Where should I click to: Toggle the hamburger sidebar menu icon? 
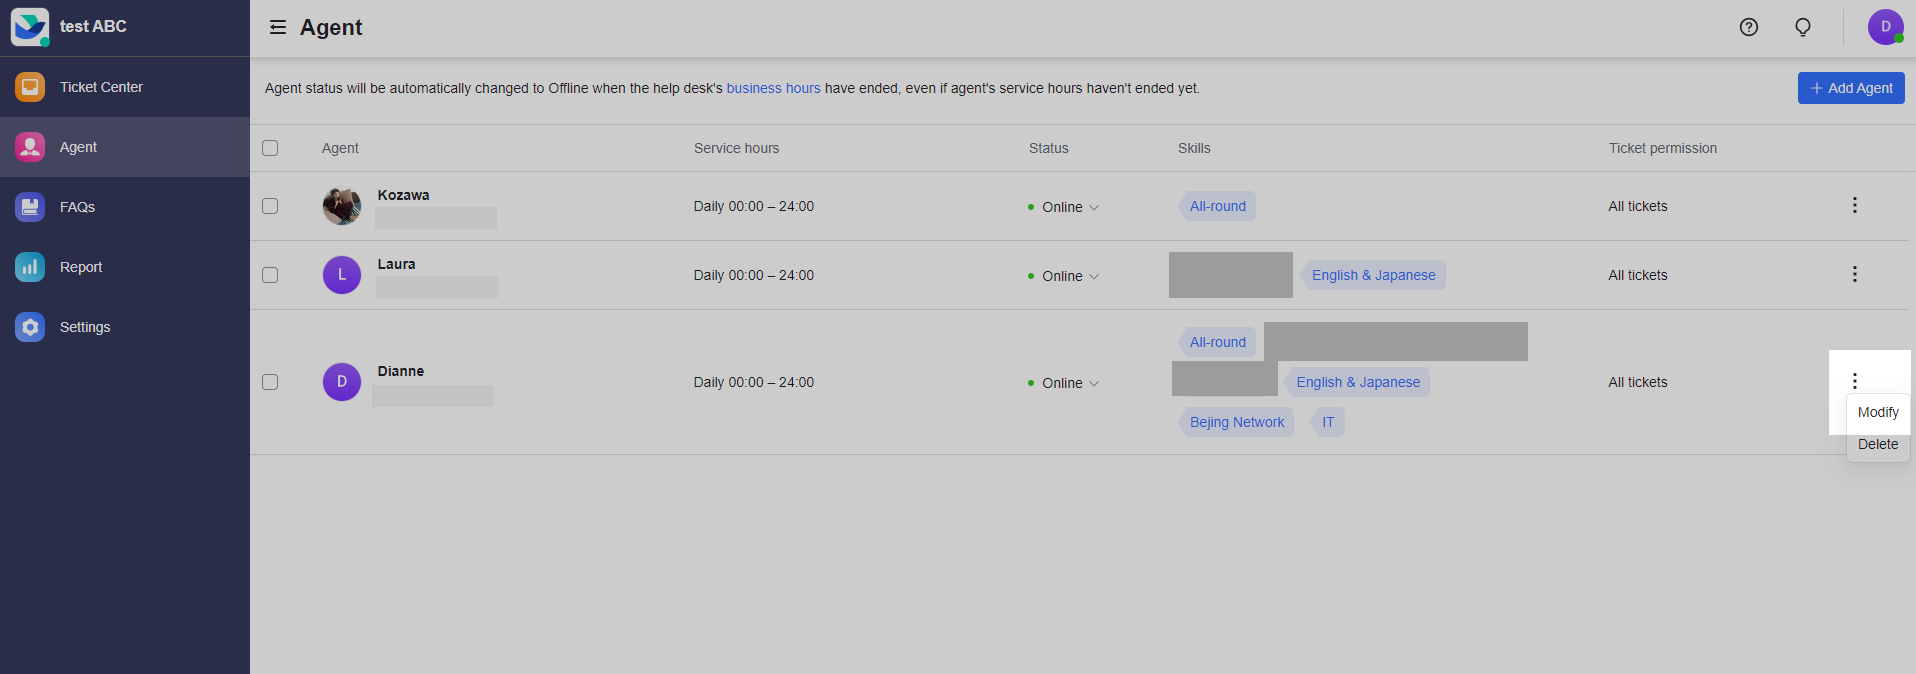click(x=278, y=27)
